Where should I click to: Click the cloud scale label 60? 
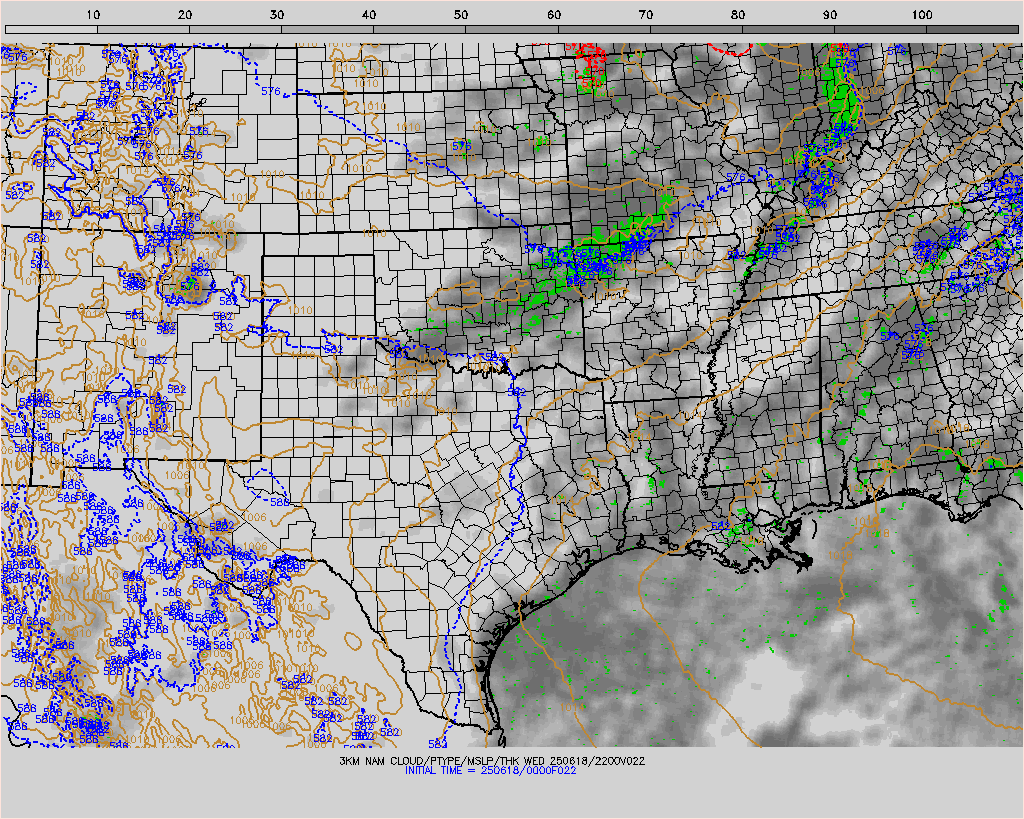pos(554,14)
